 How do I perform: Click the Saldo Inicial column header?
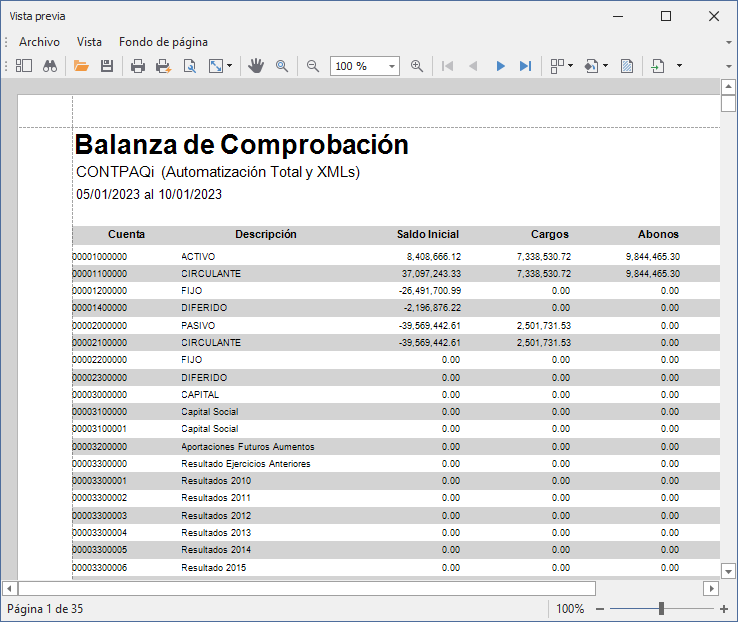click(x=428, y=234)
